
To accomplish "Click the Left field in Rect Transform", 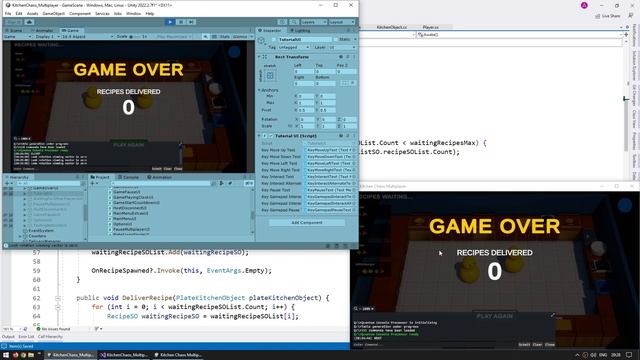I will (304, 71).
